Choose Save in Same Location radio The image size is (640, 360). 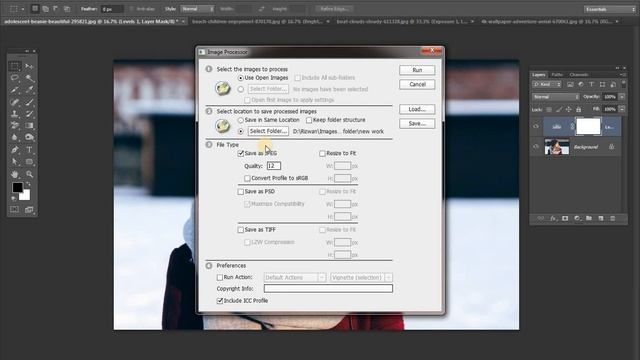pos(241,120)
